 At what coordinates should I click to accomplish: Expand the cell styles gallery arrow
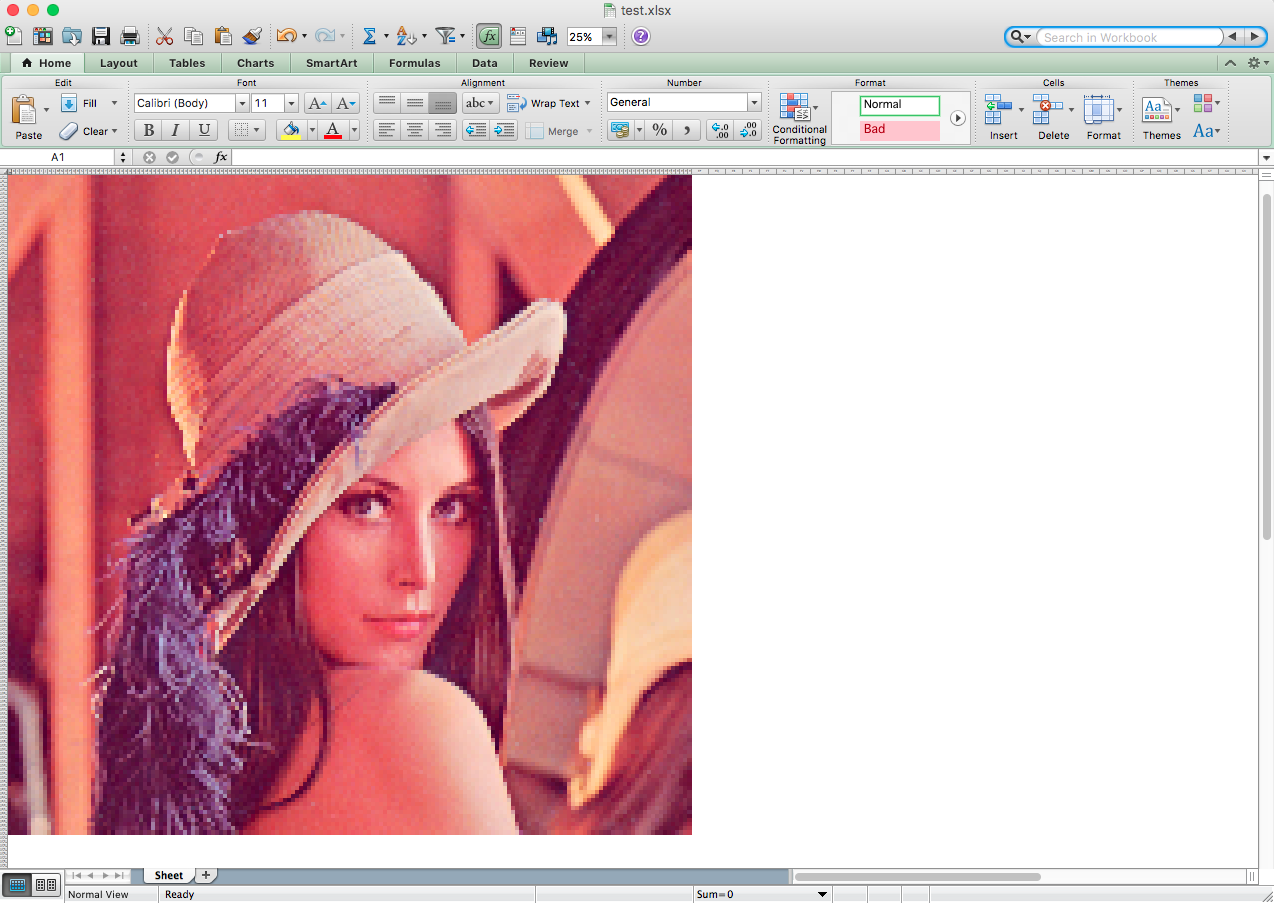958,118
